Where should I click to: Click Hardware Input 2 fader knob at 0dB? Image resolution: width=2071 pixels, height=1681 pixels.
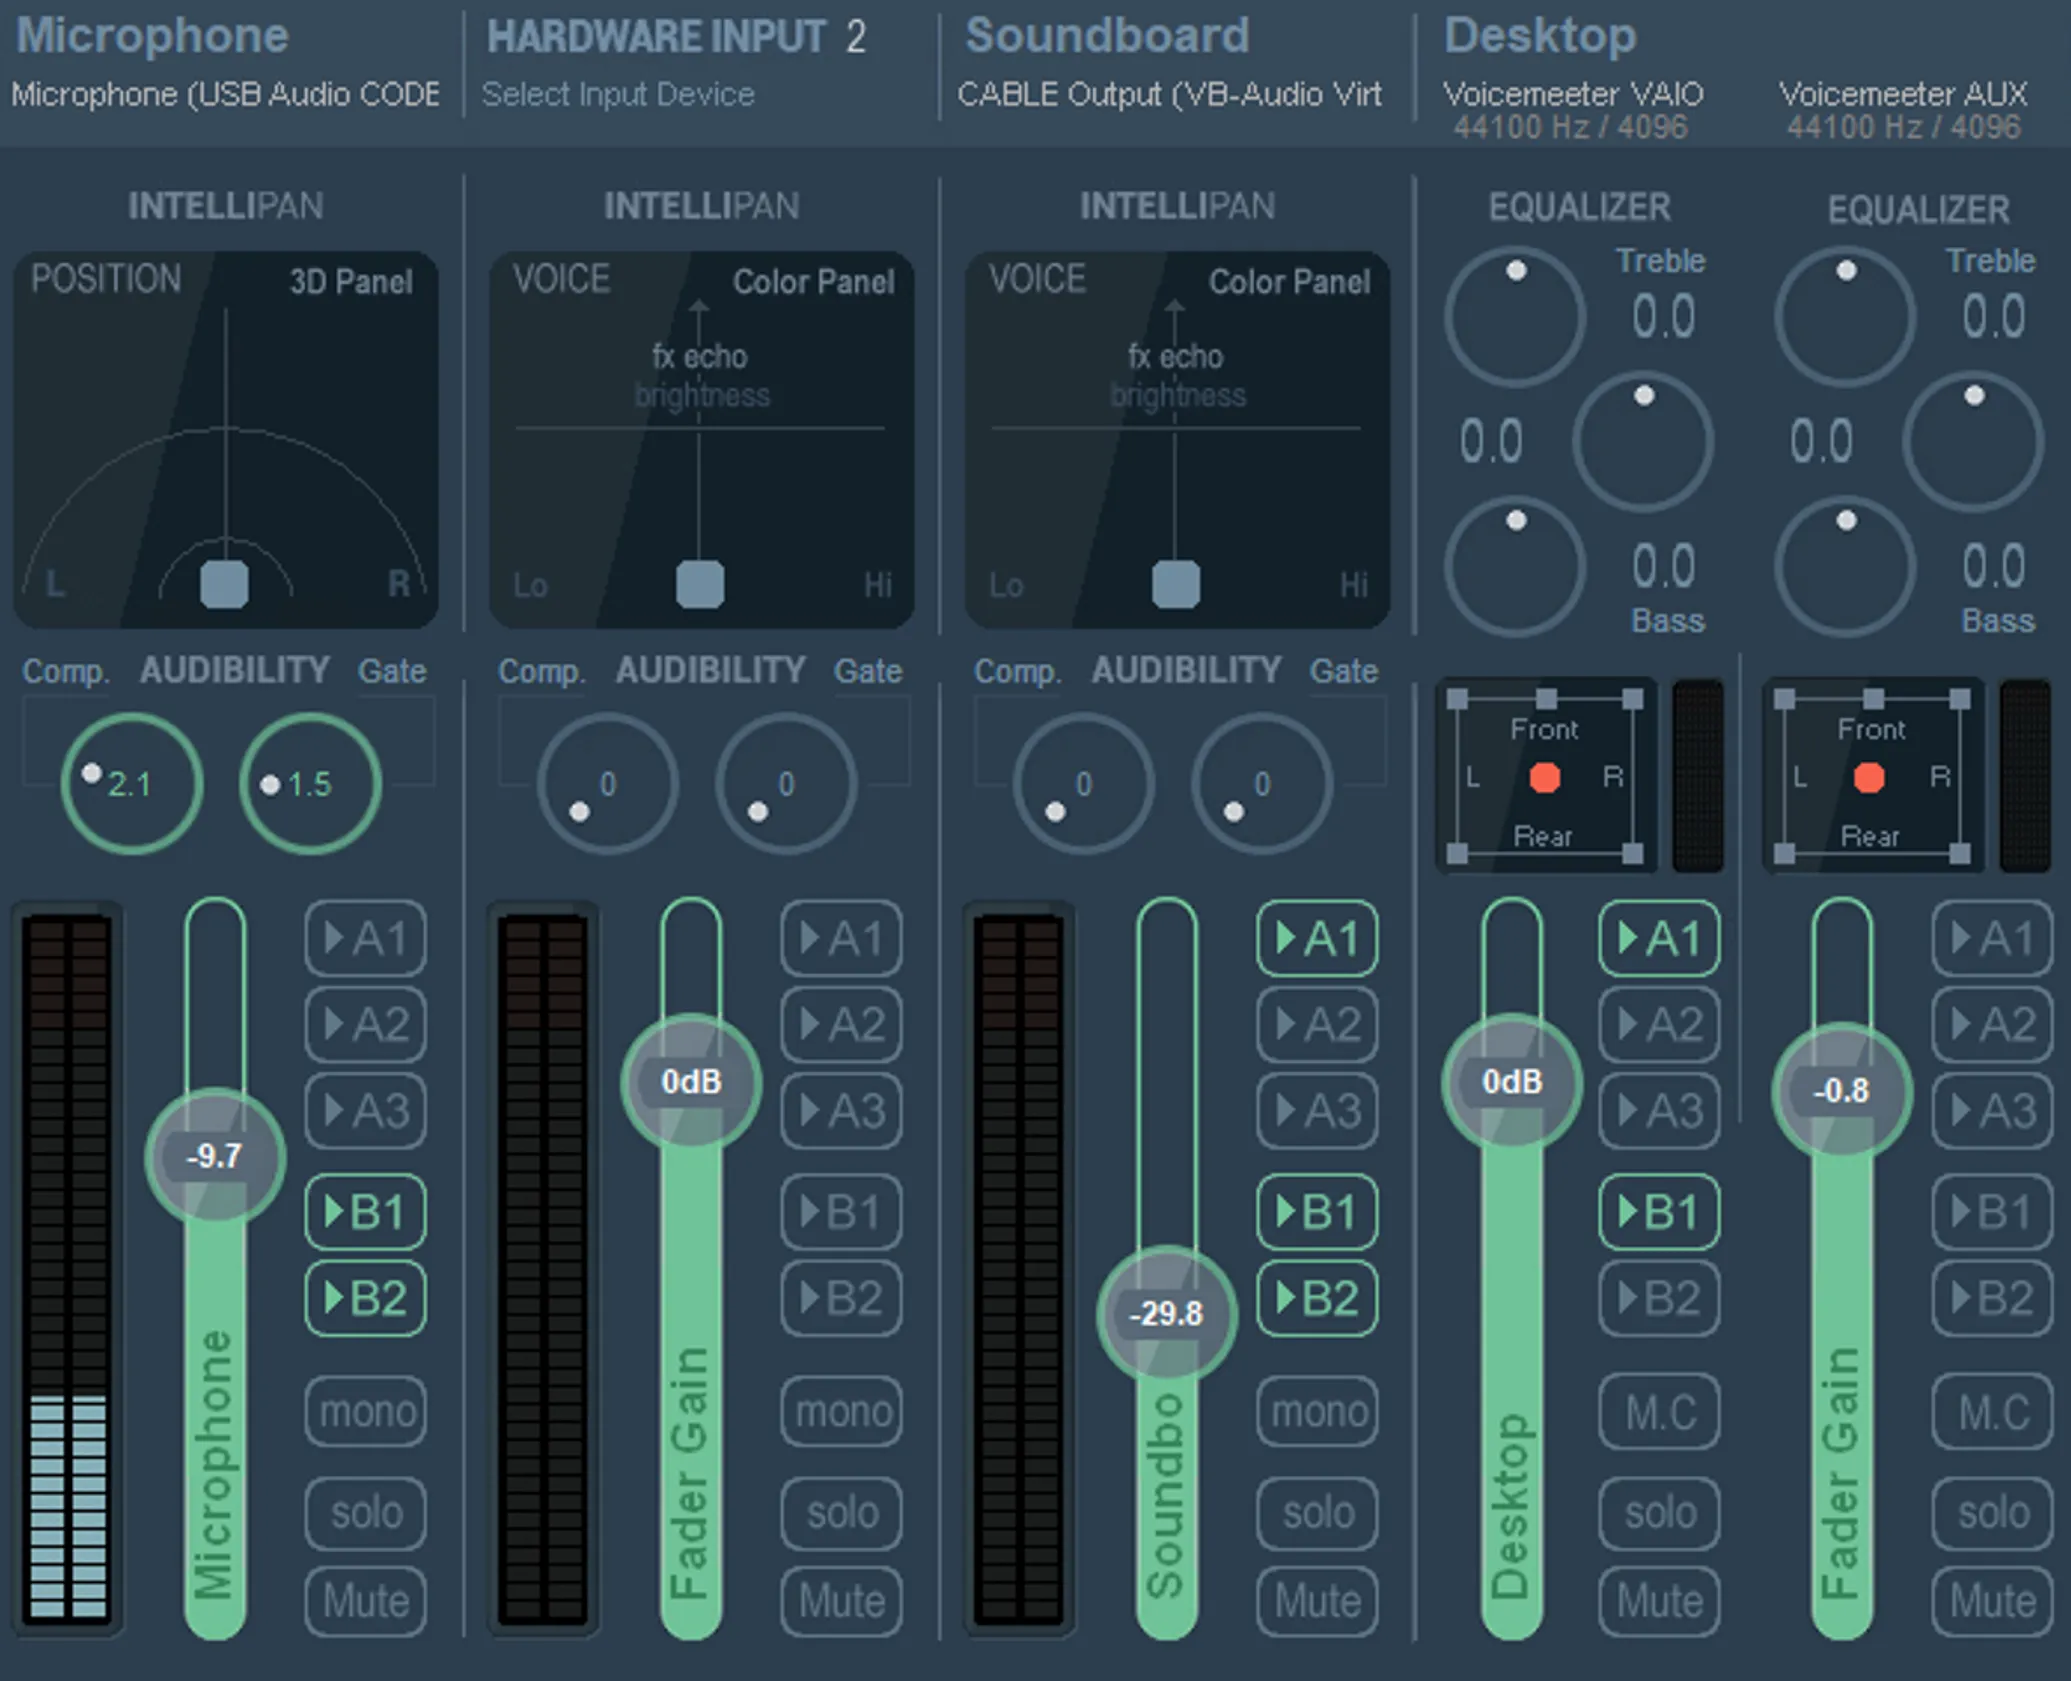point(691,1082)
